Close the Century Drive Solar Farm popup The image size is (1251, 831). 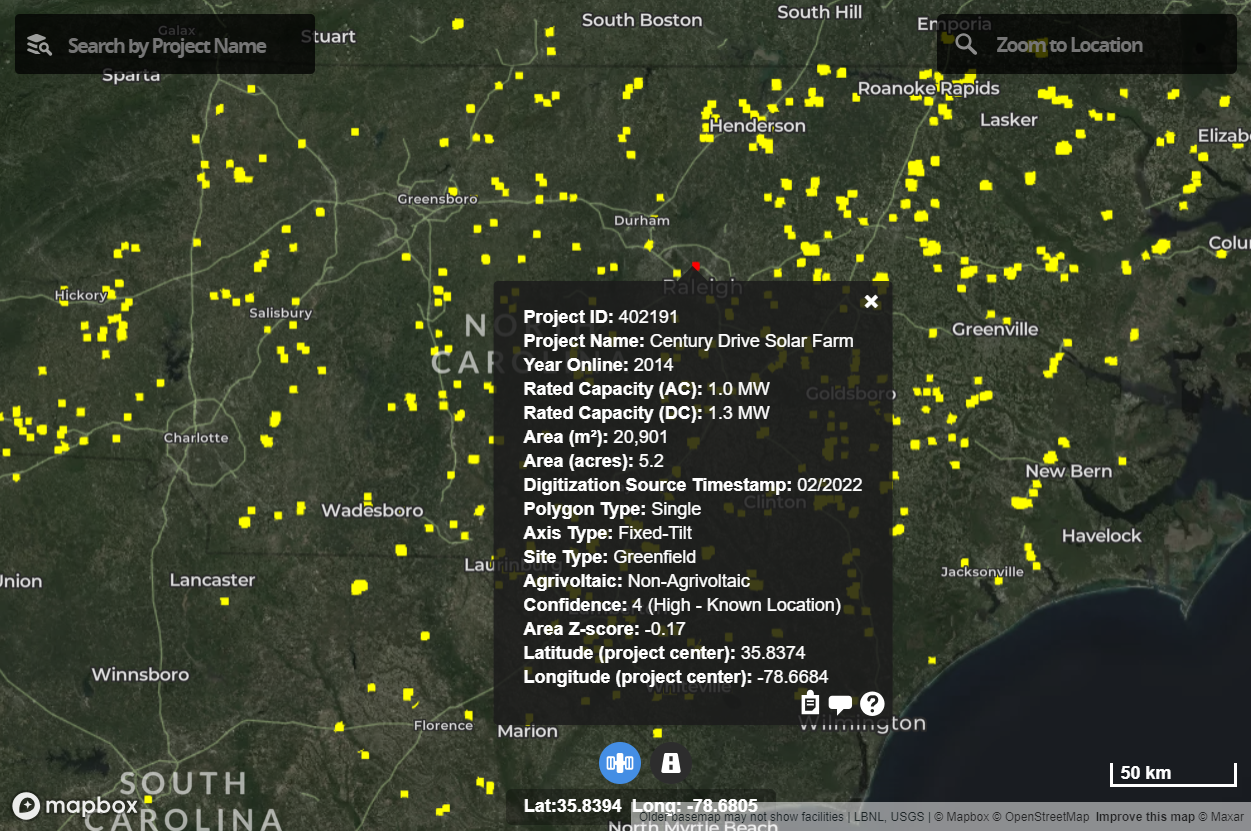[871, 301]
